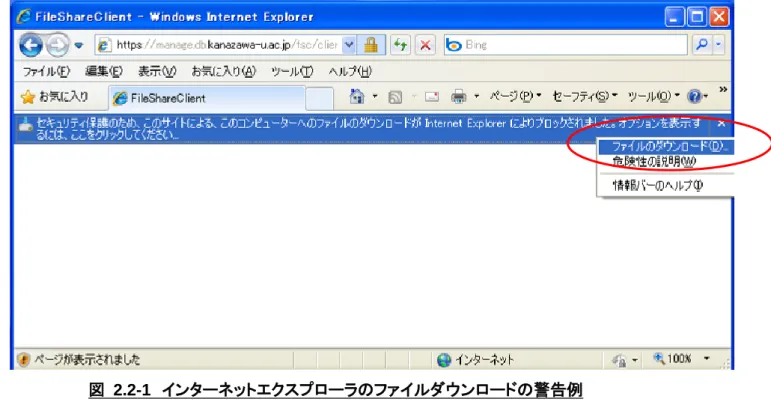Open the ヘルプ(H) menu

coord(350,72)
